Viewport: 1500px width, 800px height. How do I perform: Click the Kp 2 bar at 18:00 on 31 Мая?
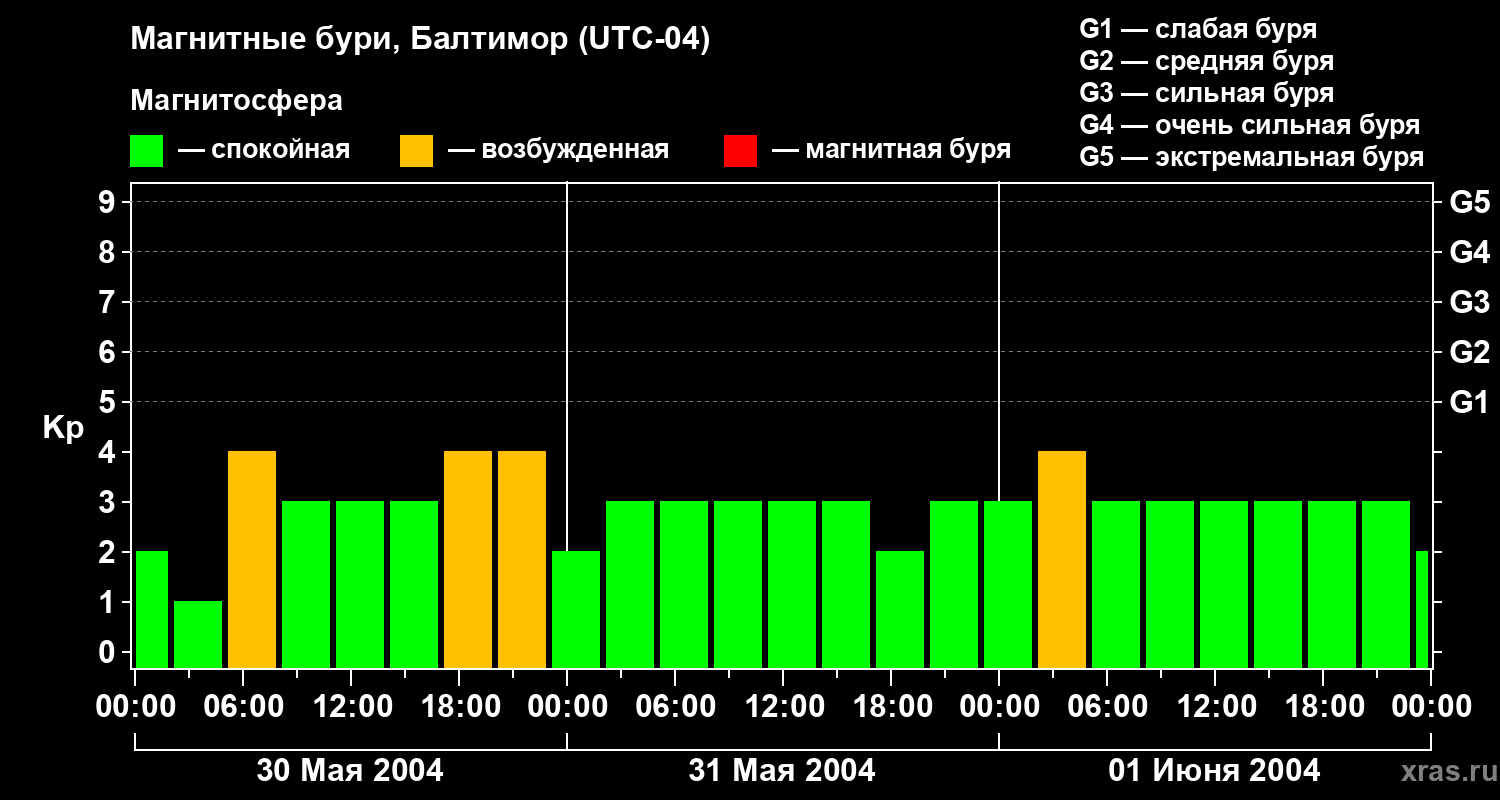click(900, 609)
